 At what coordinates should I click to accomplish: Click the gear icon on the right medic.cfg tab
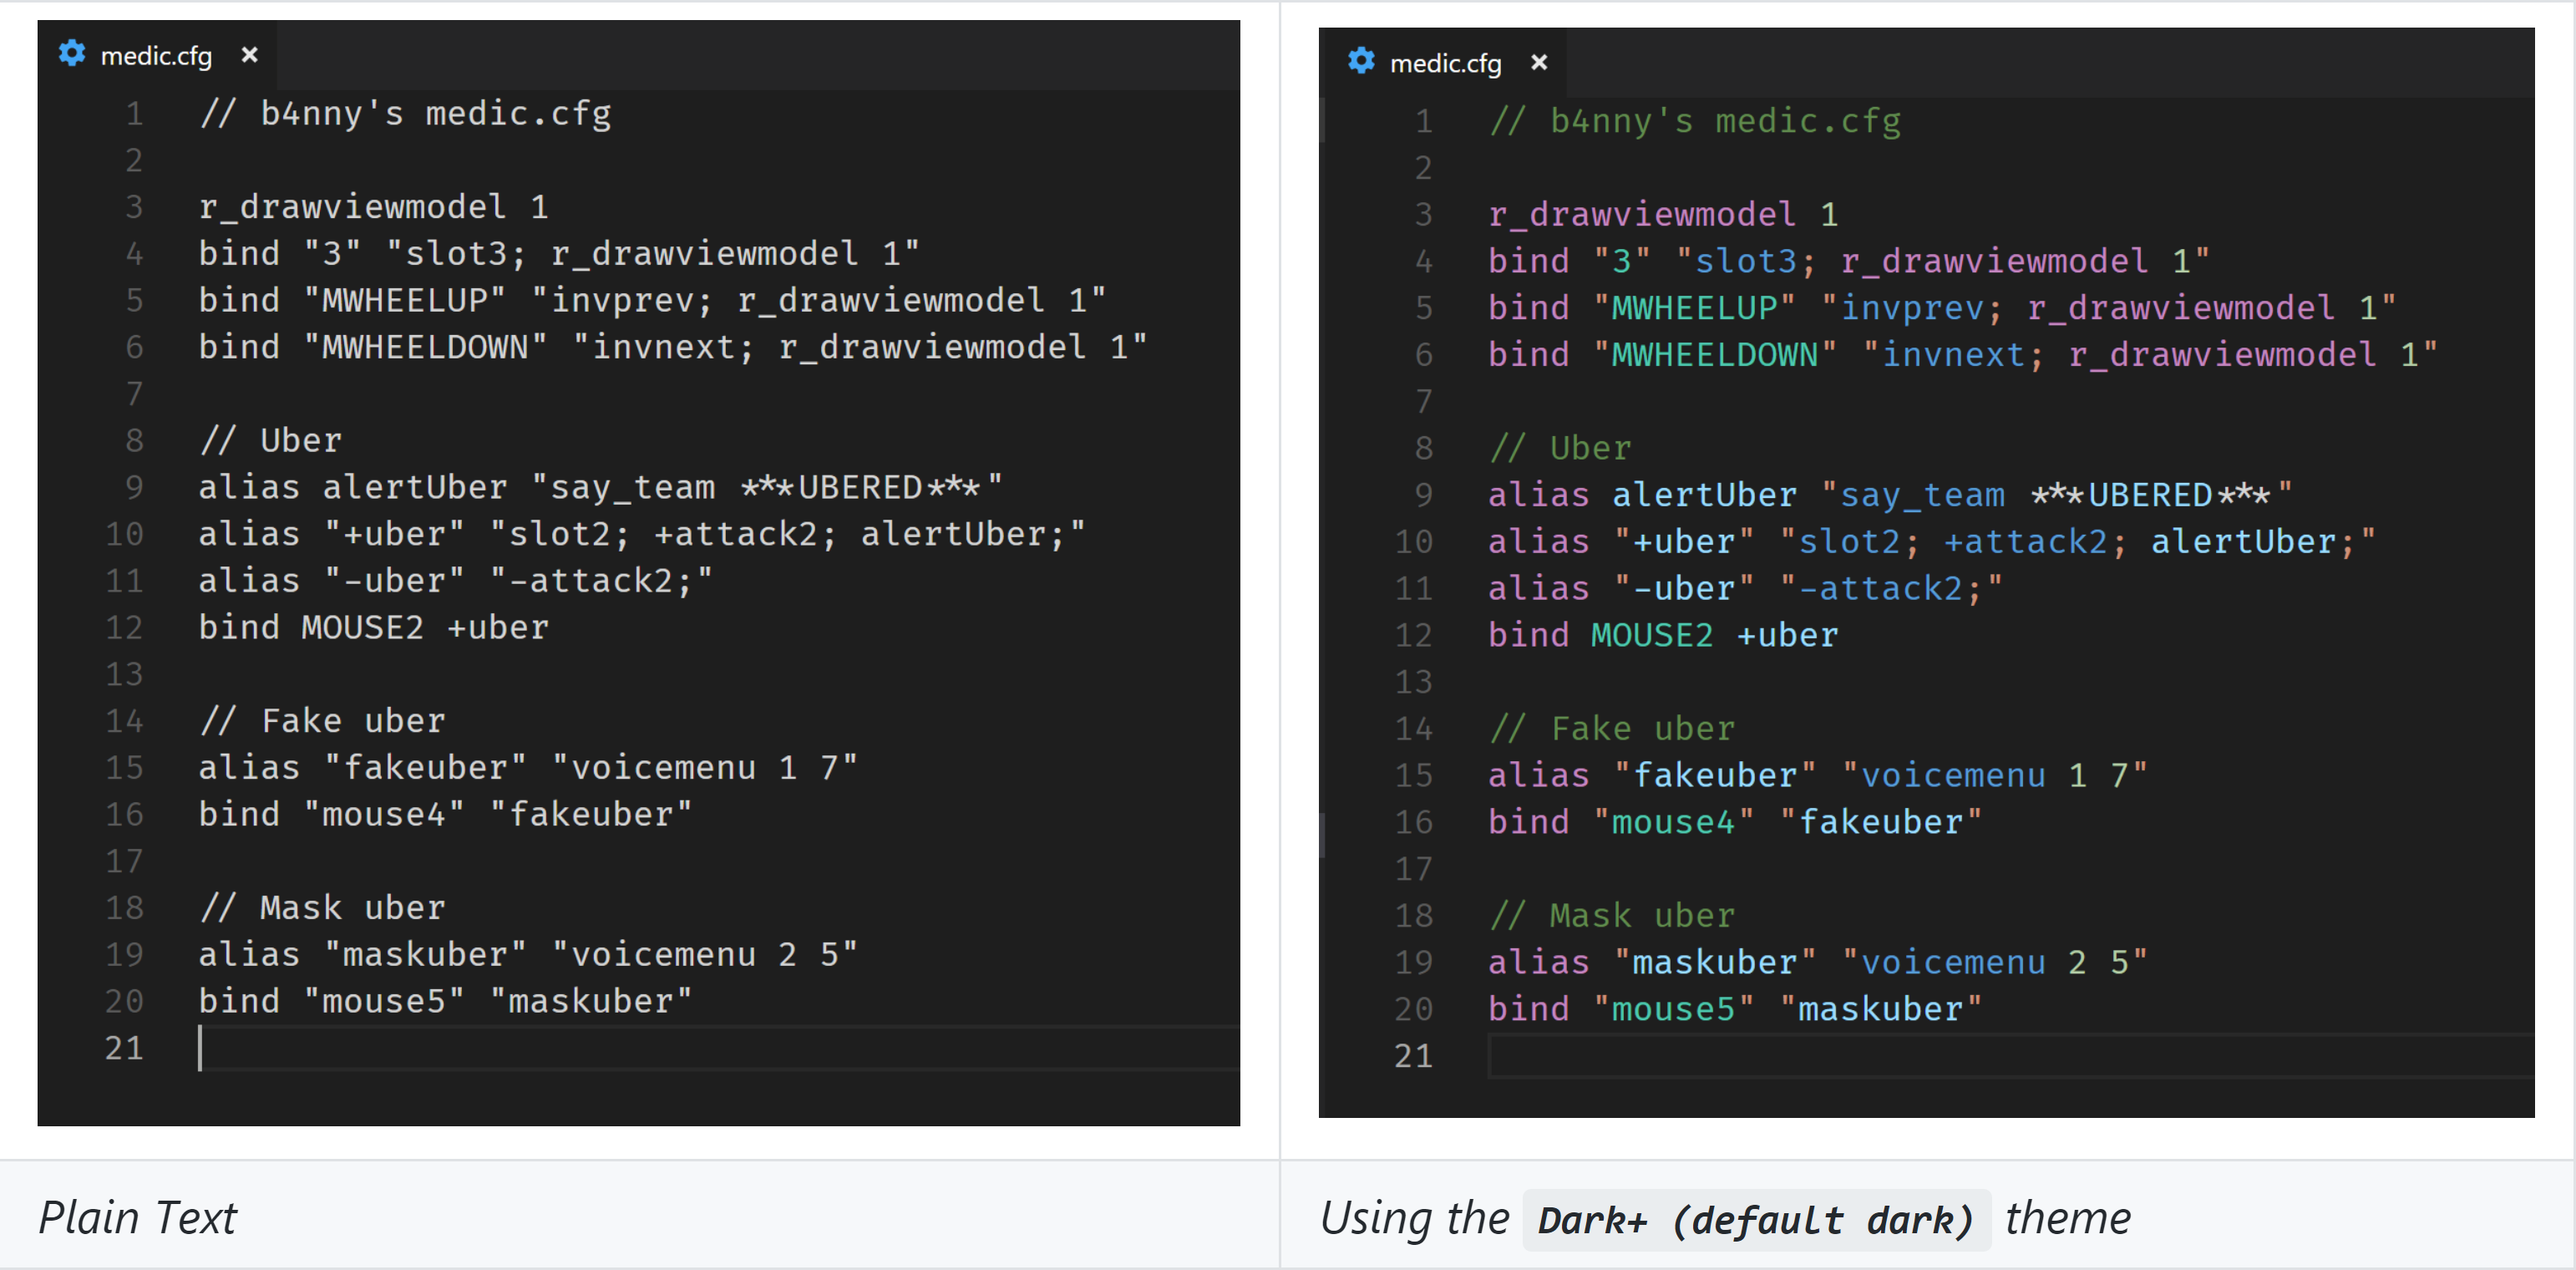tap(1360, 61)
